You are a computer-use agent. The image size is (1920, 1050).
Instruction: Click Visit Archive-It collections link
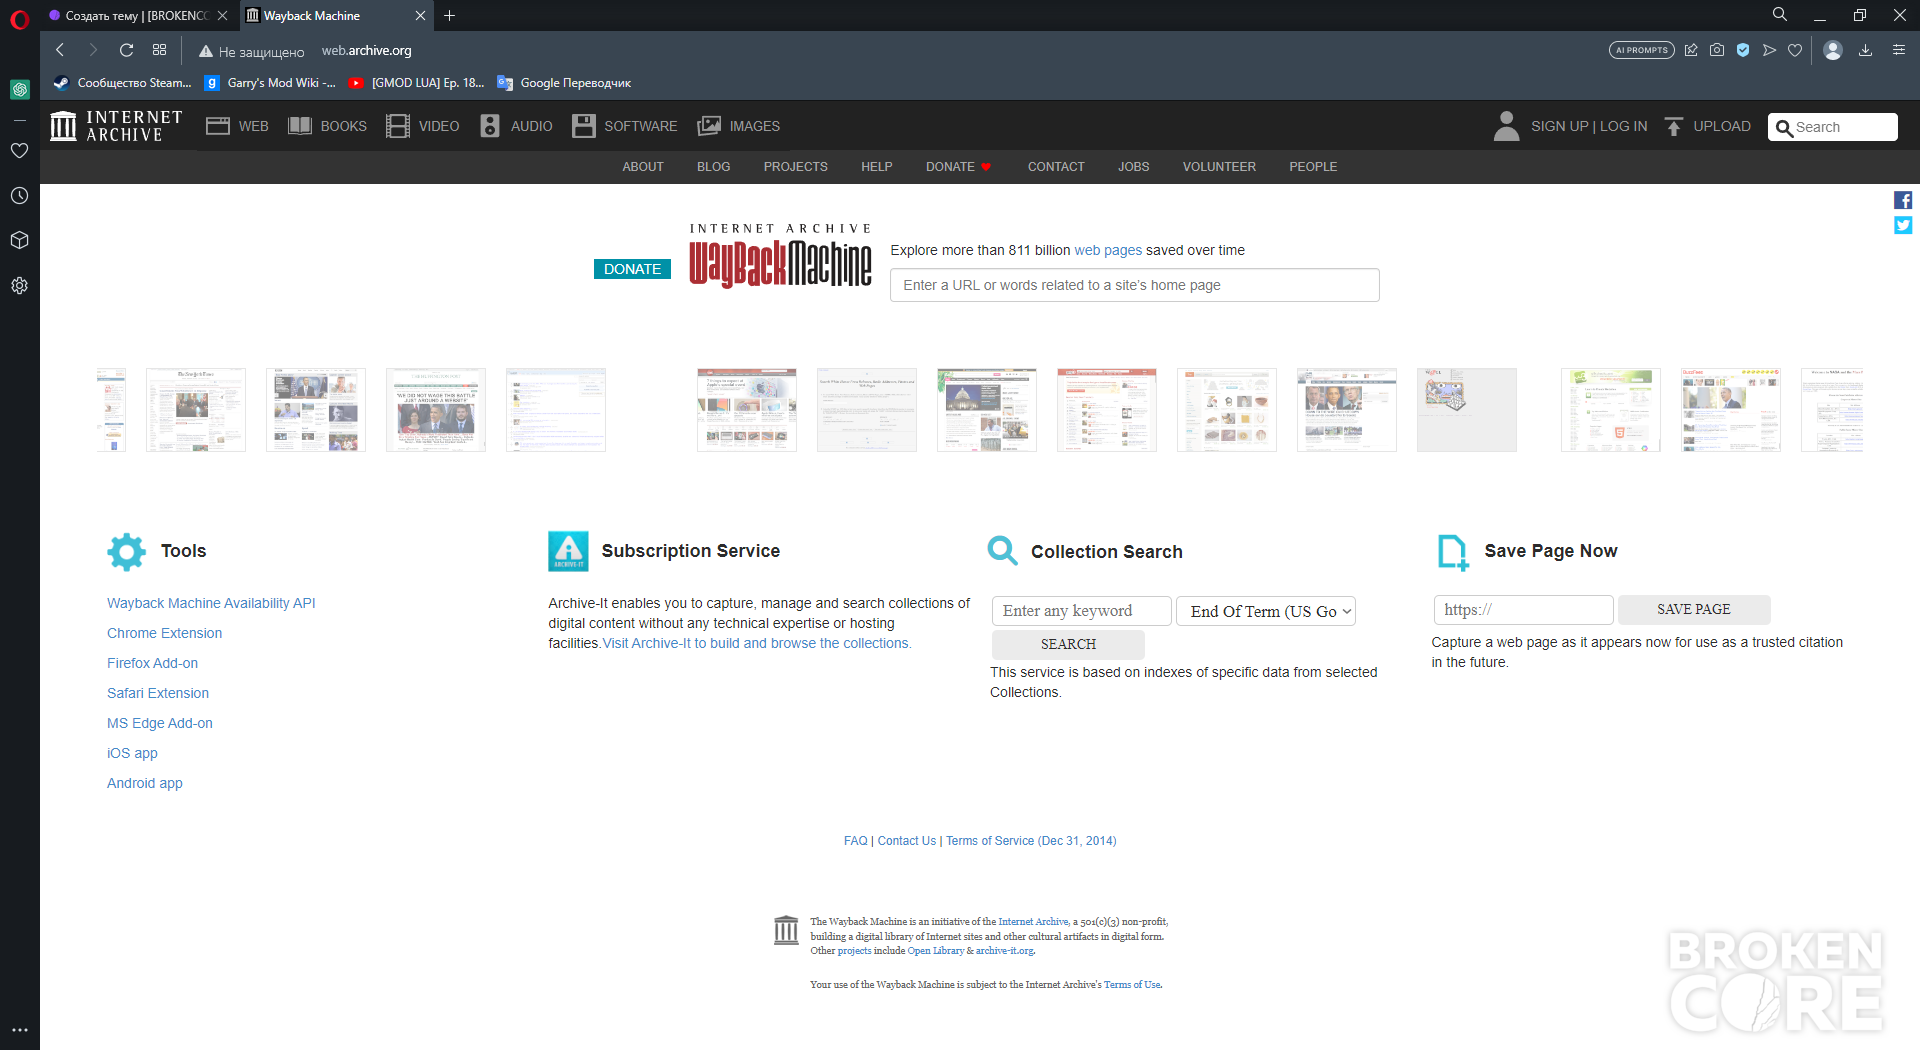(757, 643)
